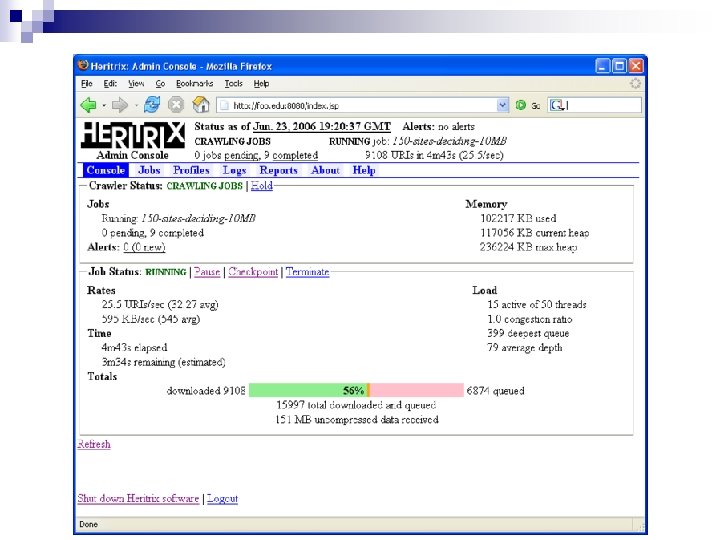Click '236224 KB max heap' text
720x540 pixels.
coord(529,247)
